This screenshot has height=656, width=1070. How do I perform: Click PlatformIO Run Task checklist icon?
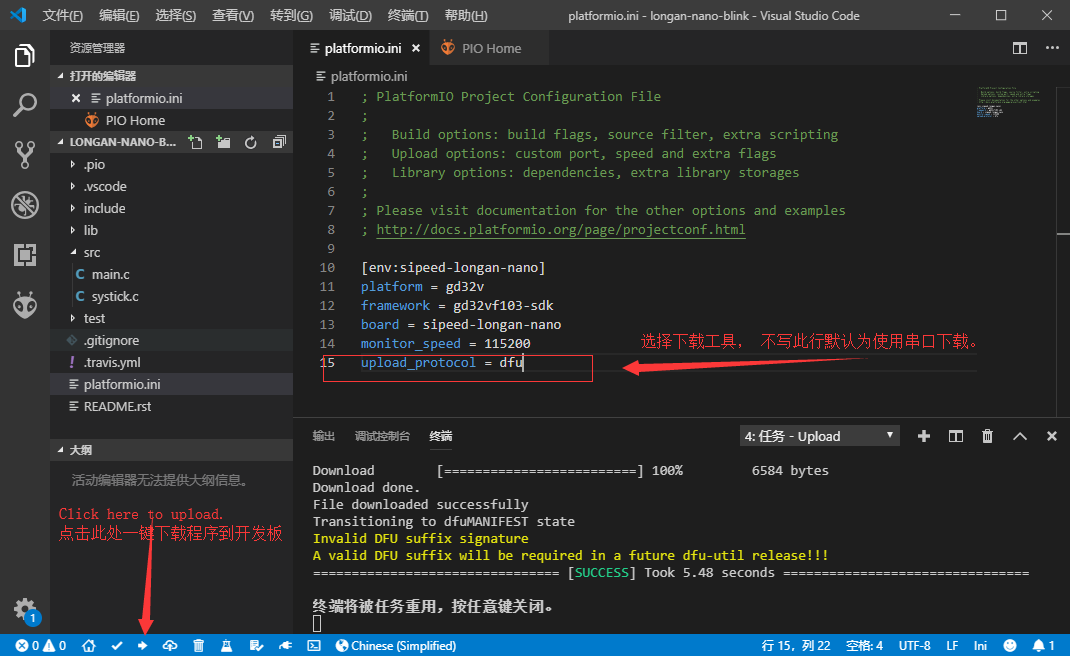(256, 646)
